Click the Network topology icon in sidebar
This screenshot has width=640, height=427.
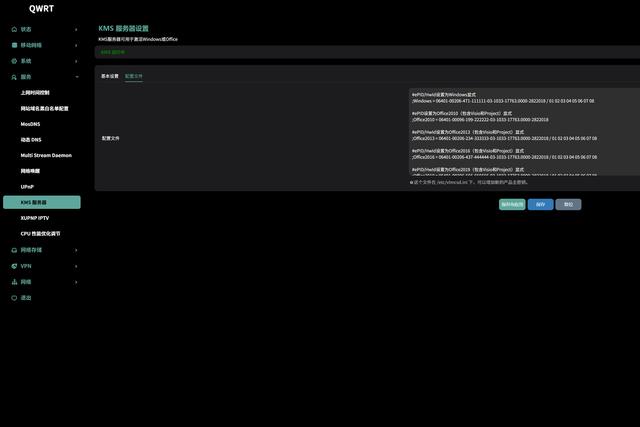[14, 282]
